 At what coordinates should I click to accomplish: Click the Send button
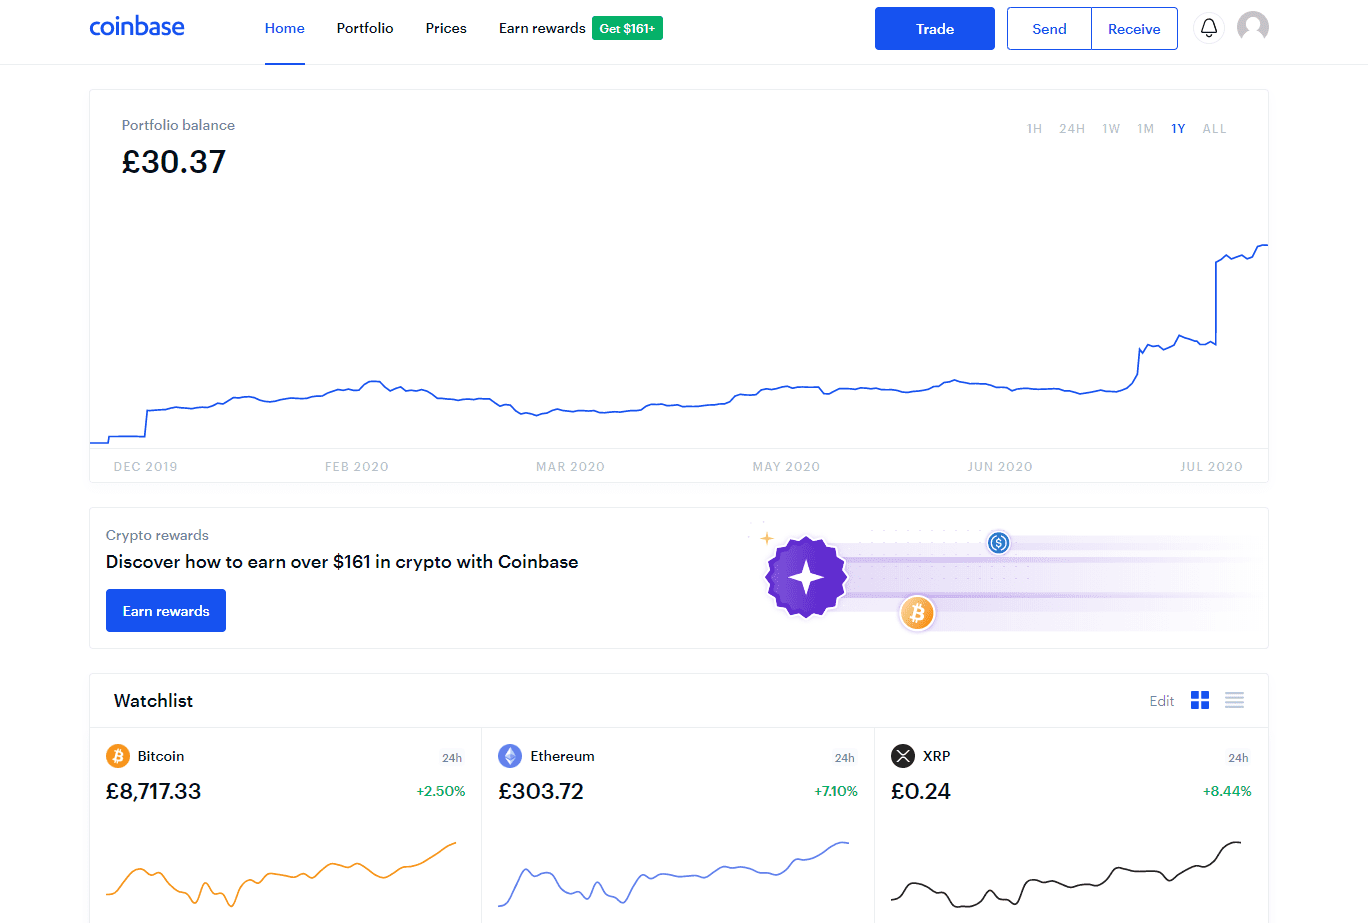tap(1049, 29)
